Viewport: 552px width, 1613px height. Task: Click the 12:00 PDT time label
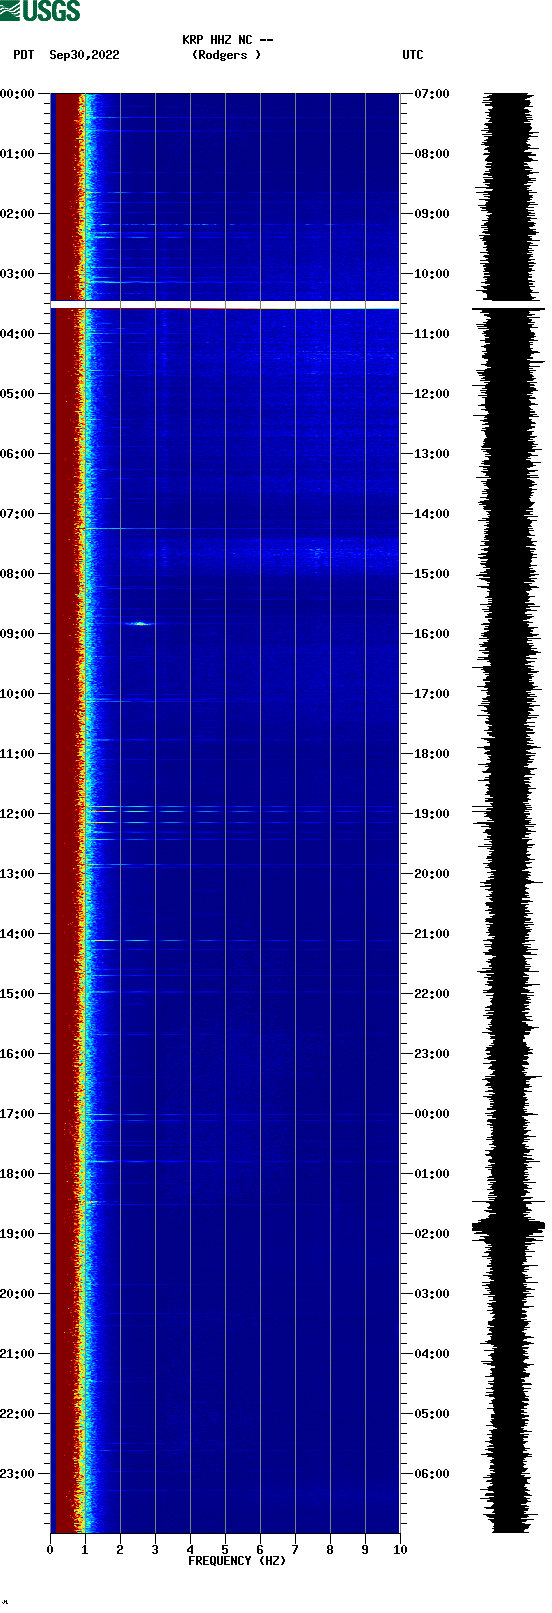point(17,814)
